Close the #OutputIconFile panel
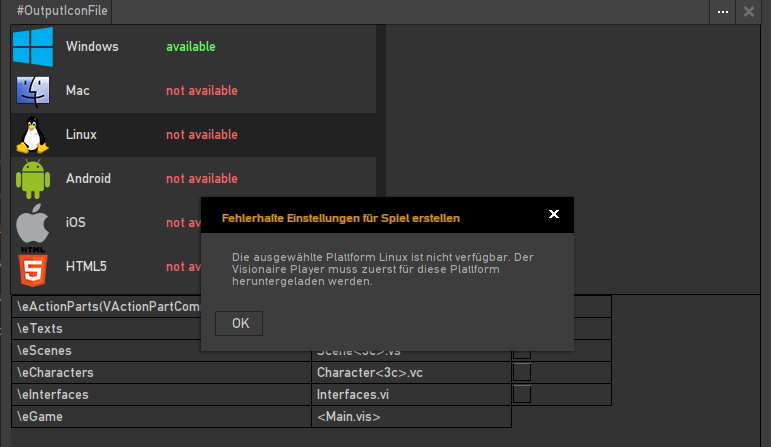The height and width of the screenshot is (447, 771). (749, 12)
